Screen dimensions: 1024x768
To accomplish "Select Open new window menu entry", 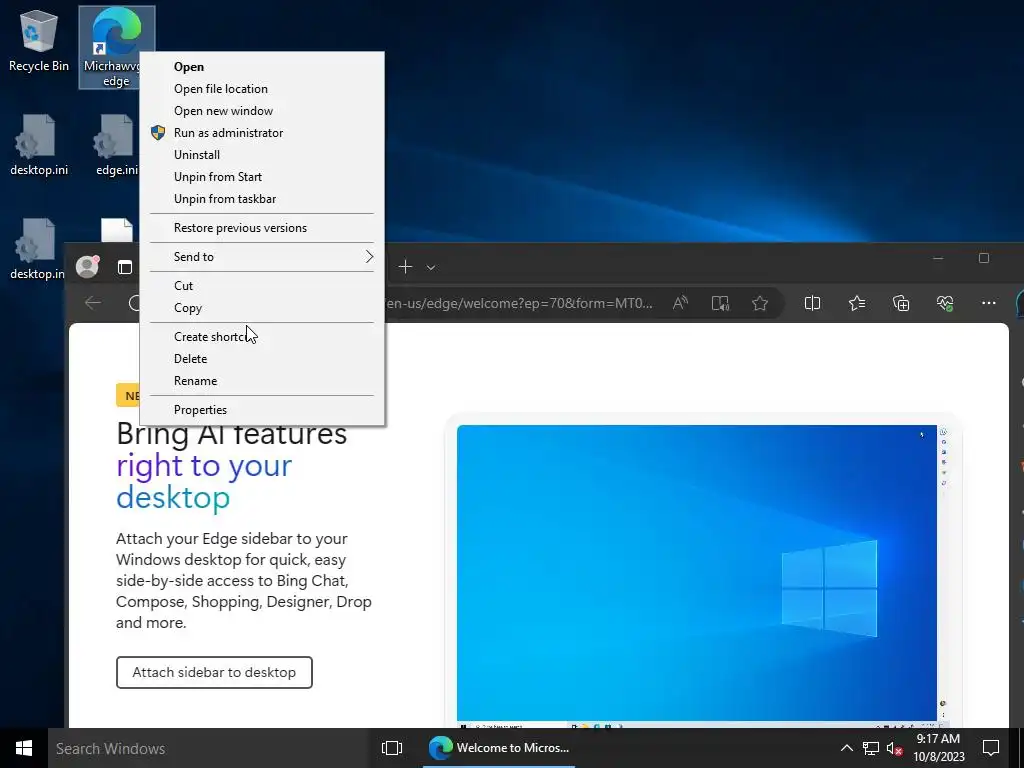I will 262,111.
